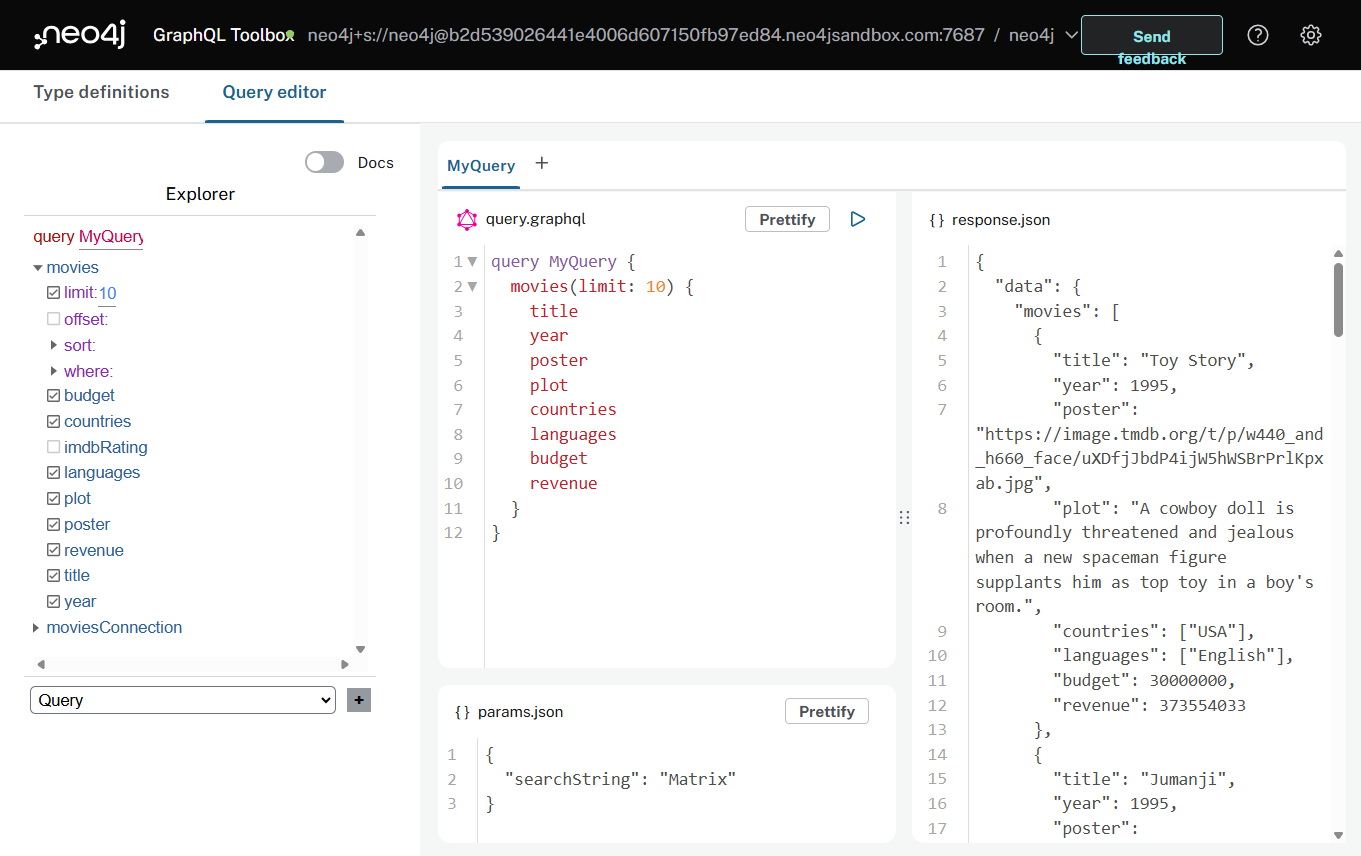The width and height of the screenshot is (1361, 856).
Task: Click the countries line in query editor
Action: 573,409
